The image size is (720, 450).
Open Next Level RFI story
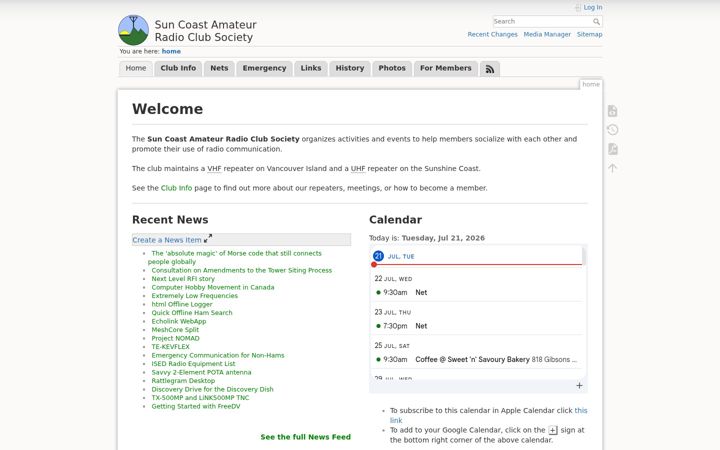(183, 279)
